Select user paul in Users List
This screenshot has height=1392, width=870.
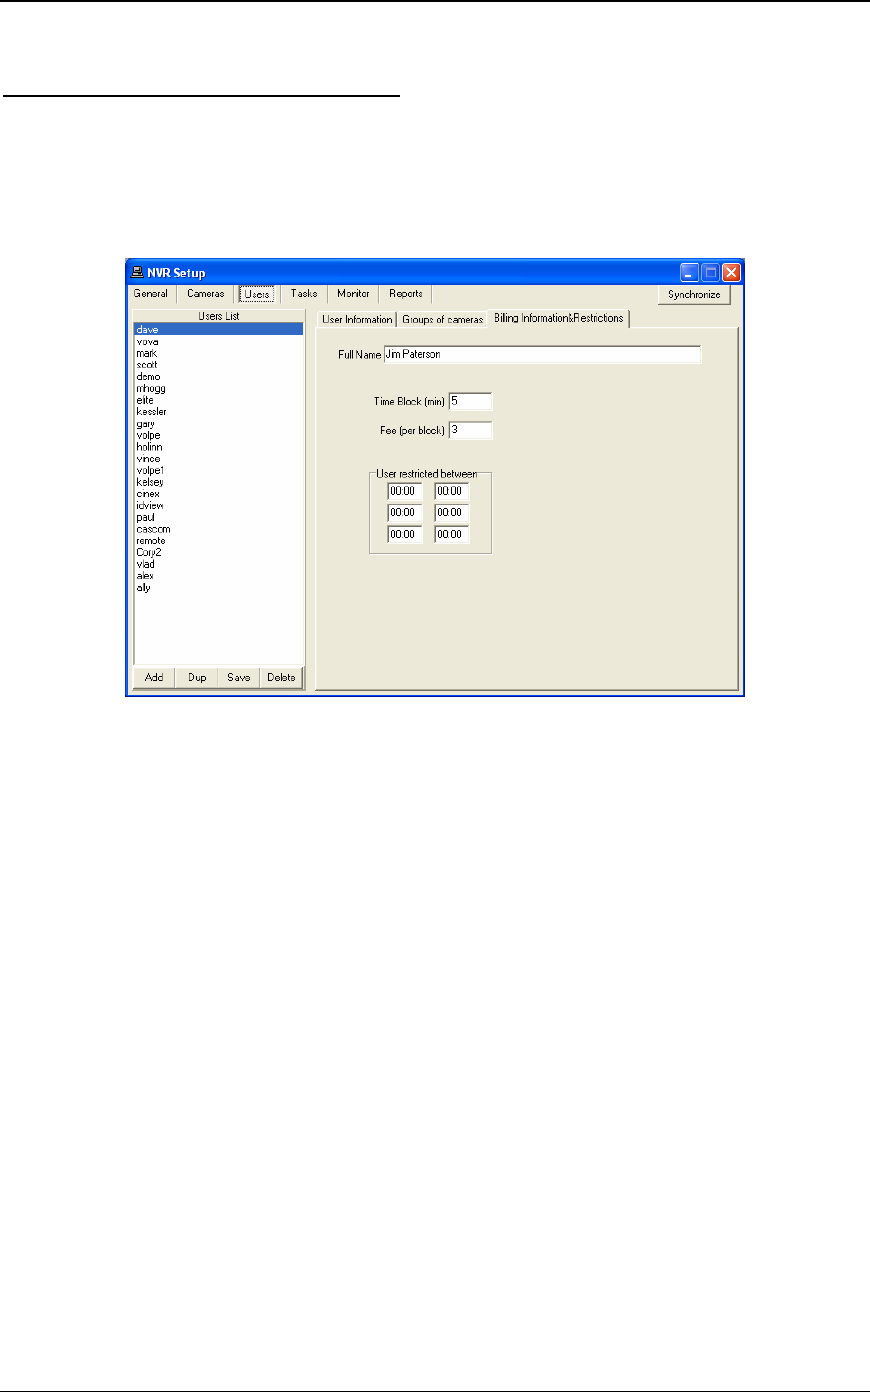coord(218,518)
